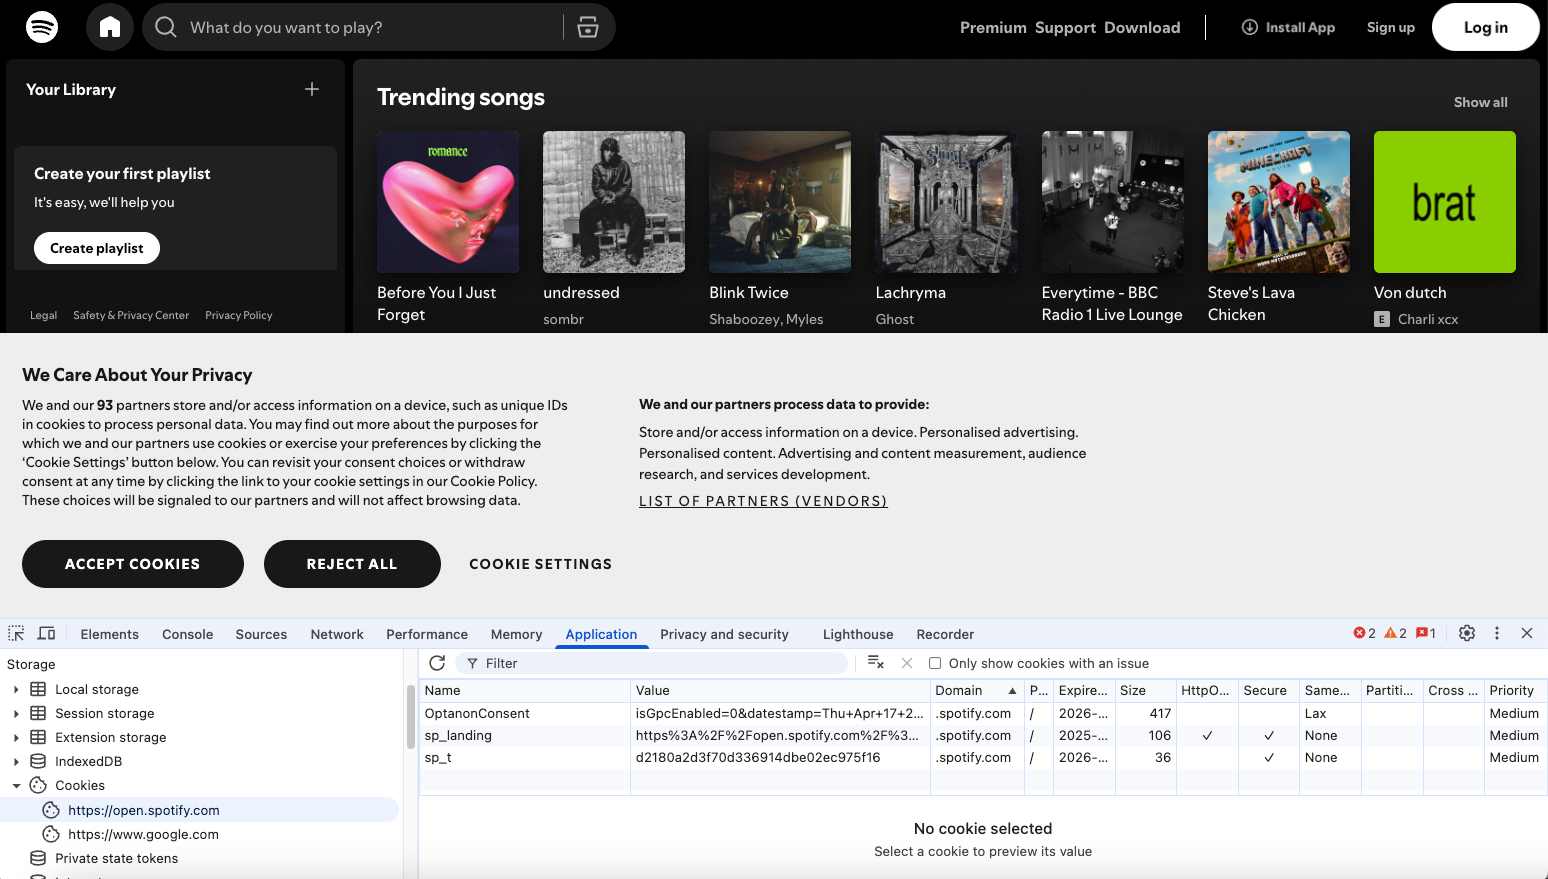
Task: Click Show all for Trending songs
Action: pos(1480,102)
